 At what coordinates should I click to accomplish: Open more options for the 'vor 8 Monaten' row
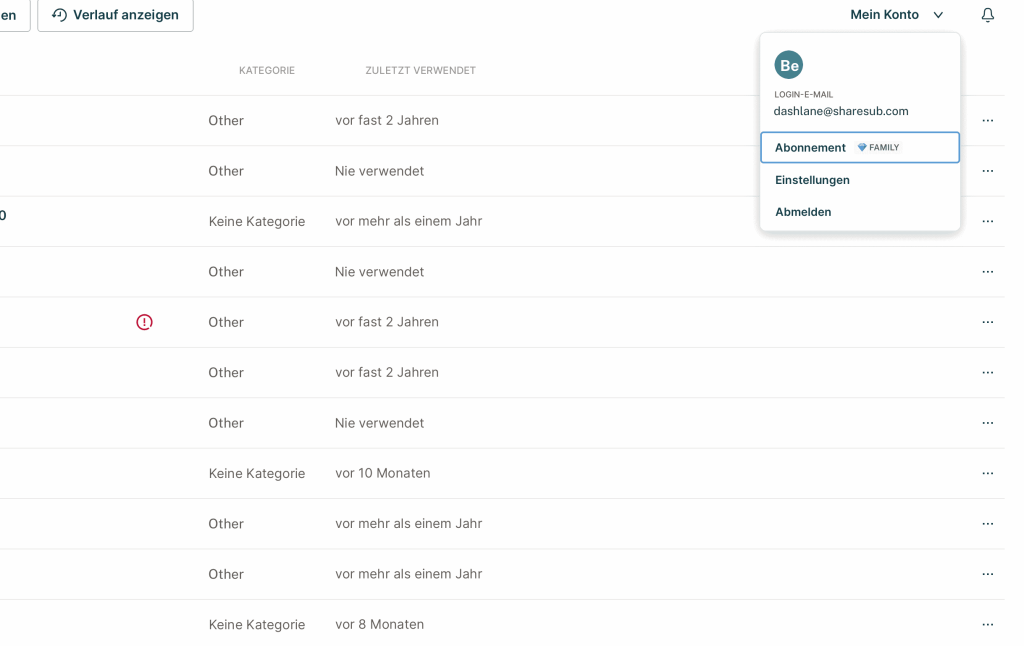click(x=987, y=624)
